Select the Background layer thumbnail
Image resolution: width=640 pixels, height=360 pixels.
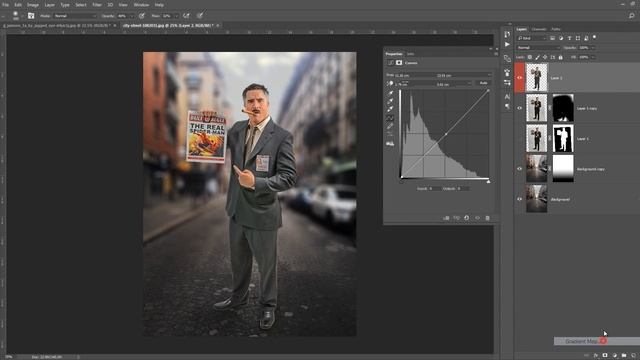click(x=536, y=199)
